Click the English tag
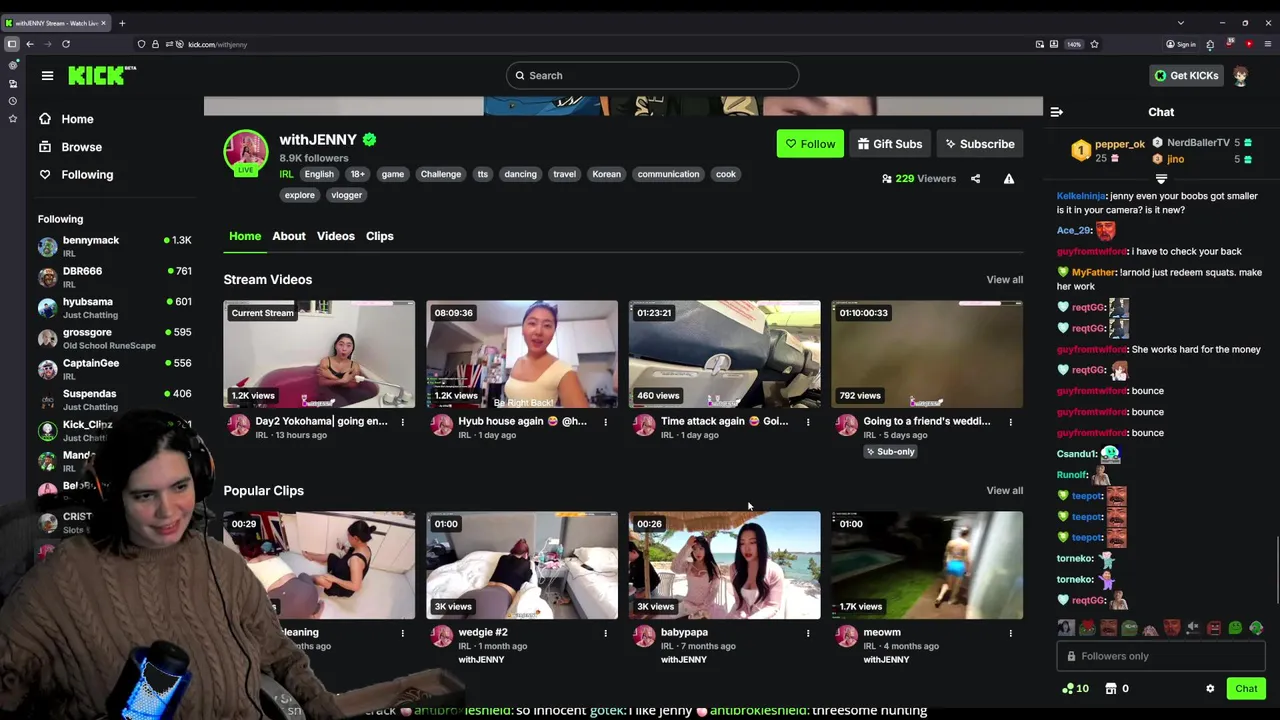 pyautogui.click(x=319, y=174)
